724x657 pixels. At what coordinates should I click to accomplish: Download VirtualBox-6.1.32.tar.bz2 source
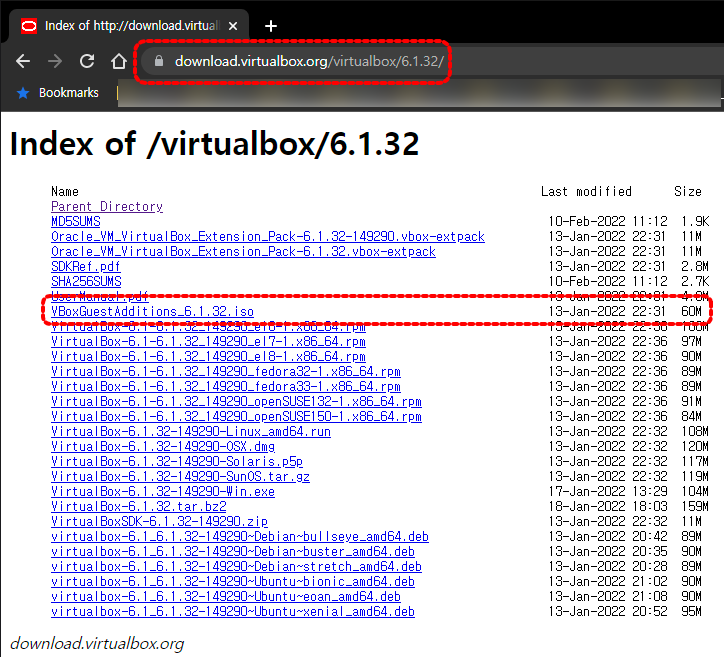pos(139,506)
